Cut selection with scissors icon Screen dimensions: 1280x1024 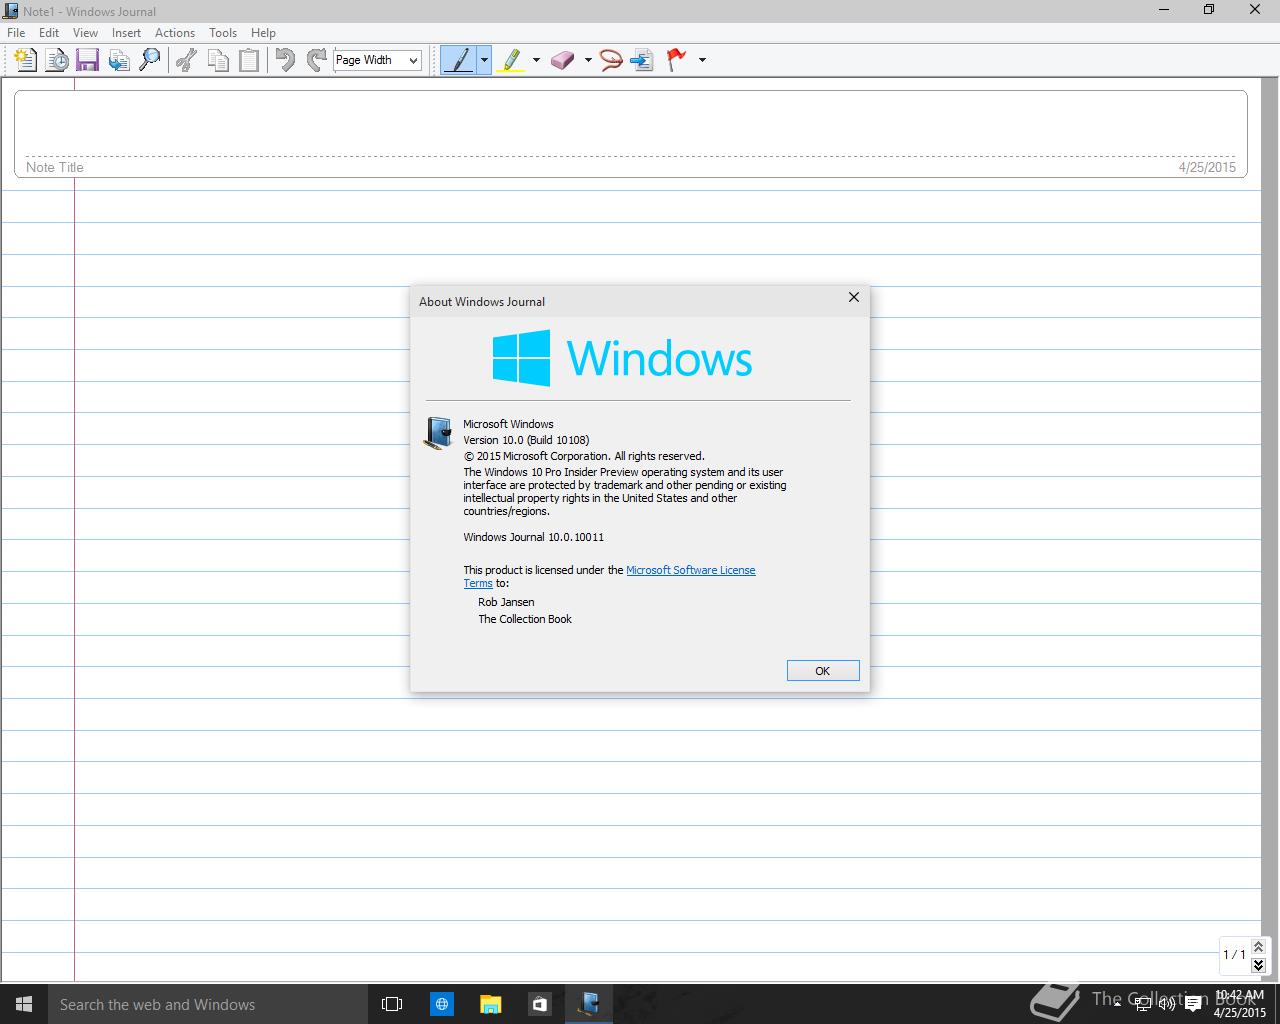click(x=186, y=60)
